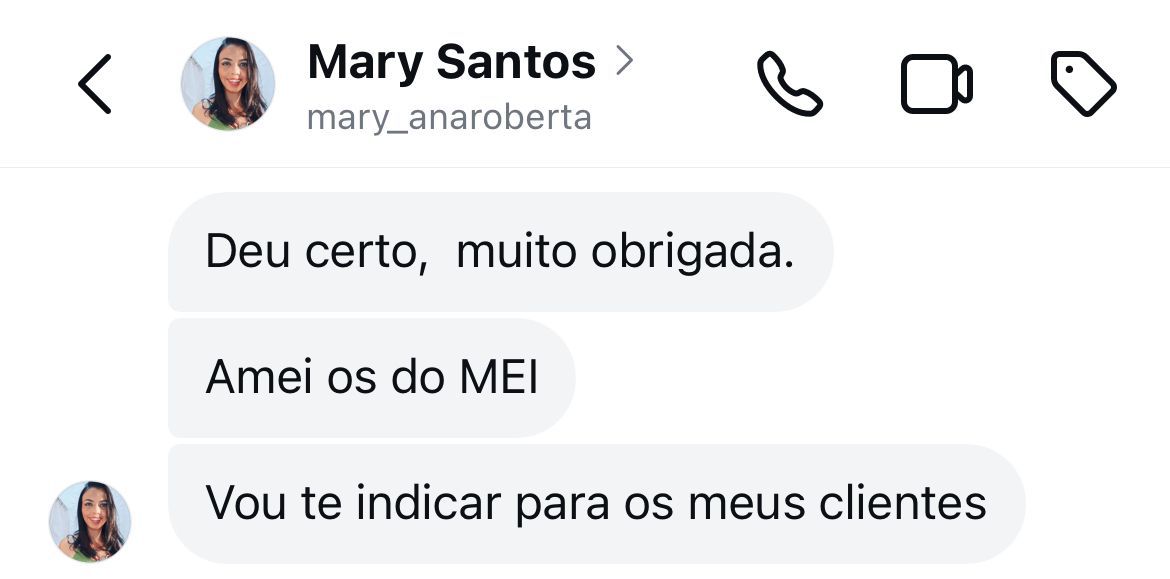Viewport: 1170px width, 579px height.
Task: Select the 'Deu certo, muito obrigada.' message
Action: [x=501, y=251]
